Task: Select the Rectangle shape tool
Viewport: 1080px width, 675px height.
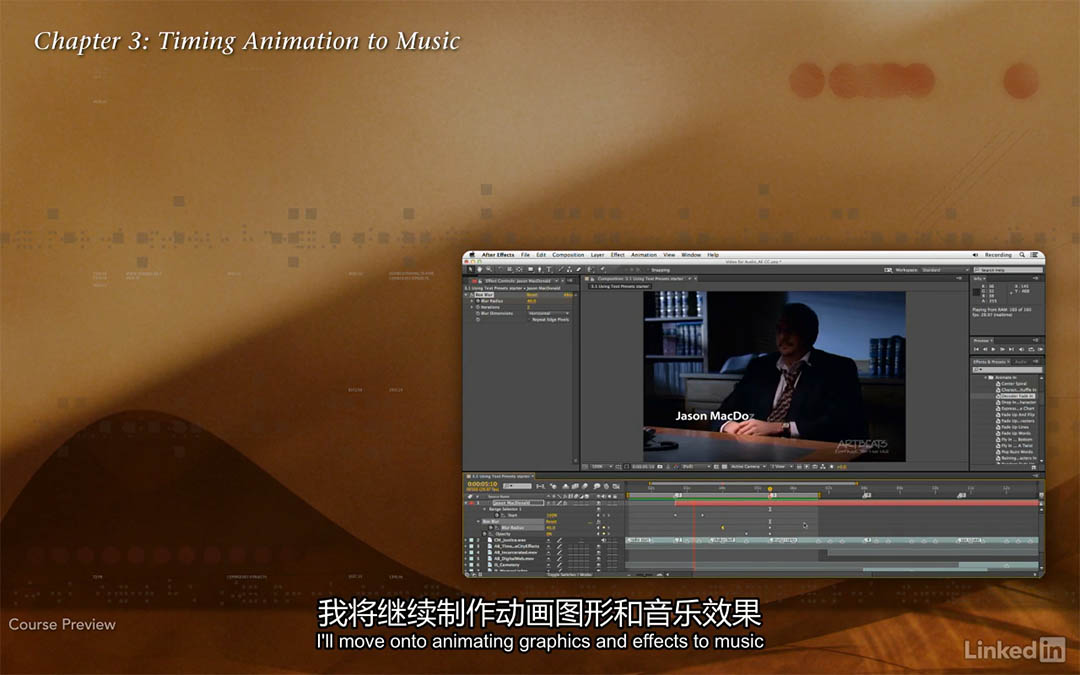Action: (x=530, y=270)
